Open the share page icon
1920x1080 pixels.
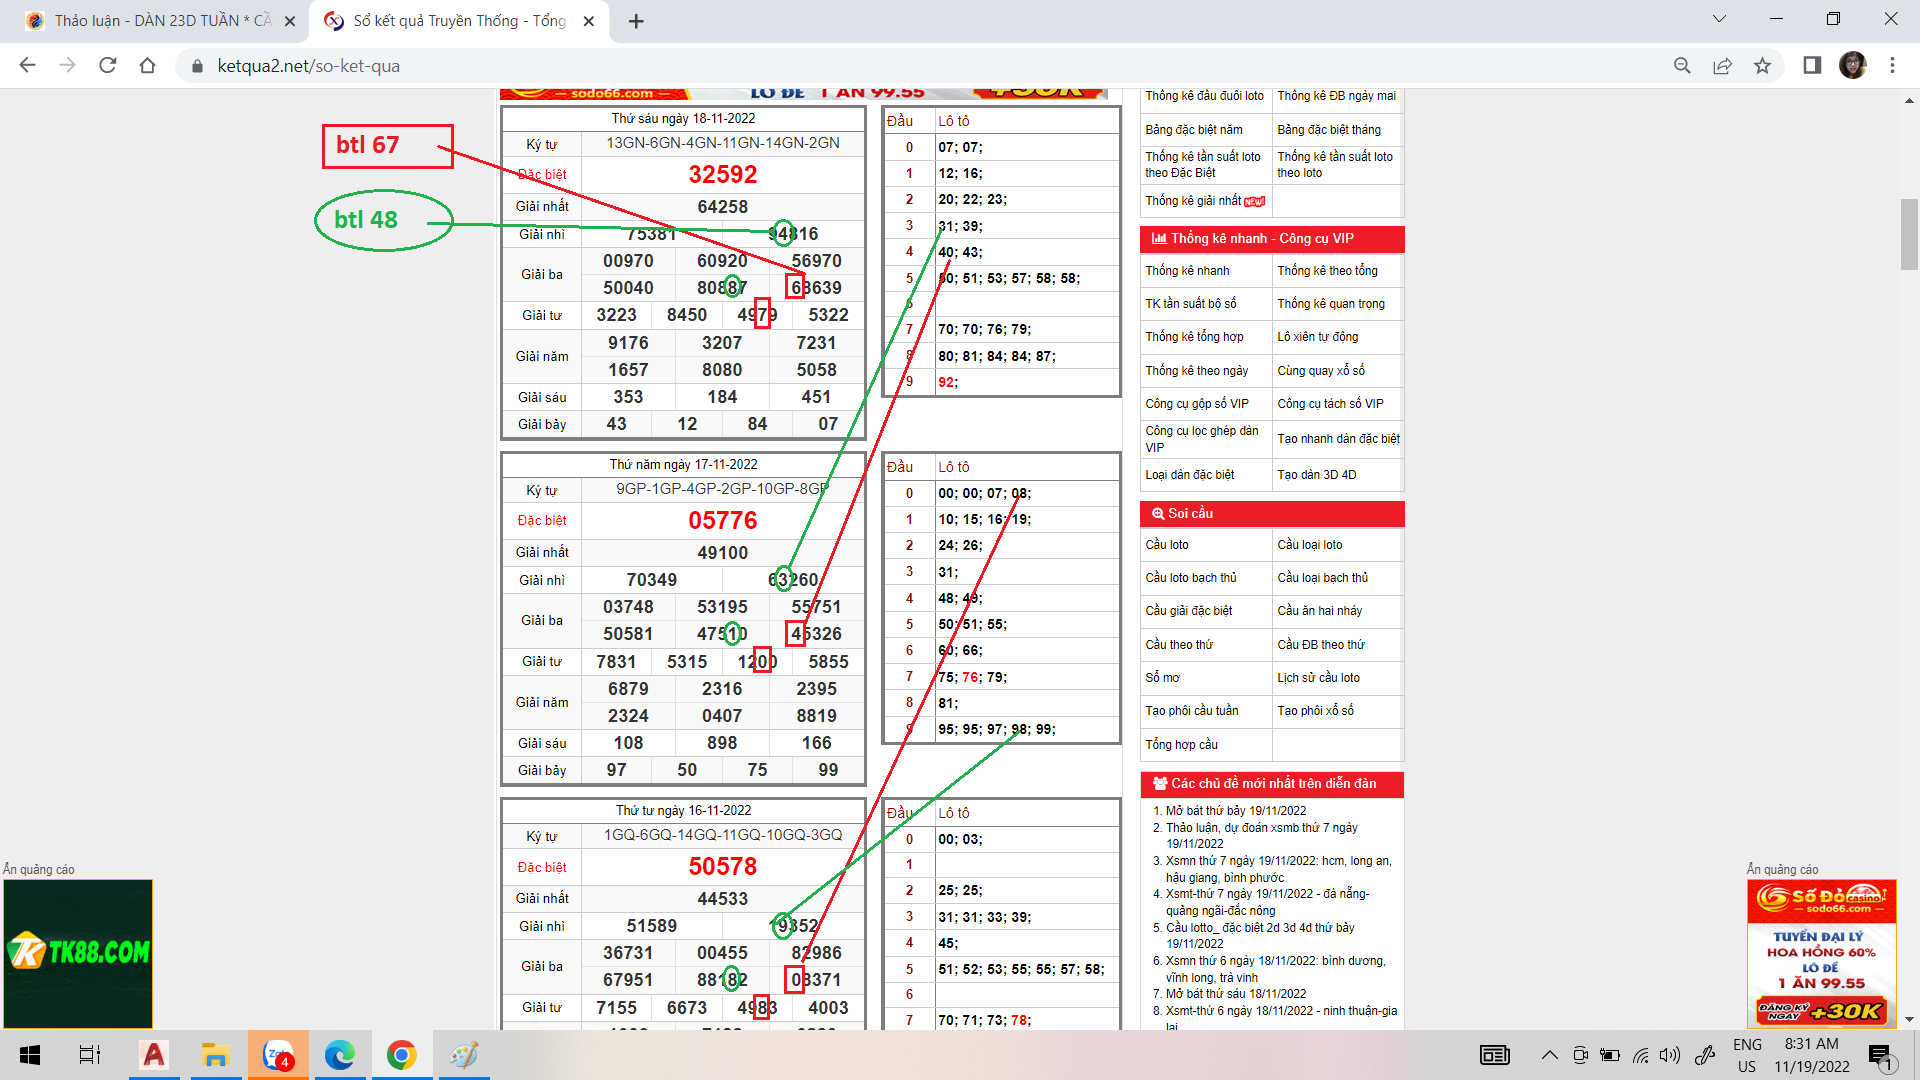coord(1722,65)
